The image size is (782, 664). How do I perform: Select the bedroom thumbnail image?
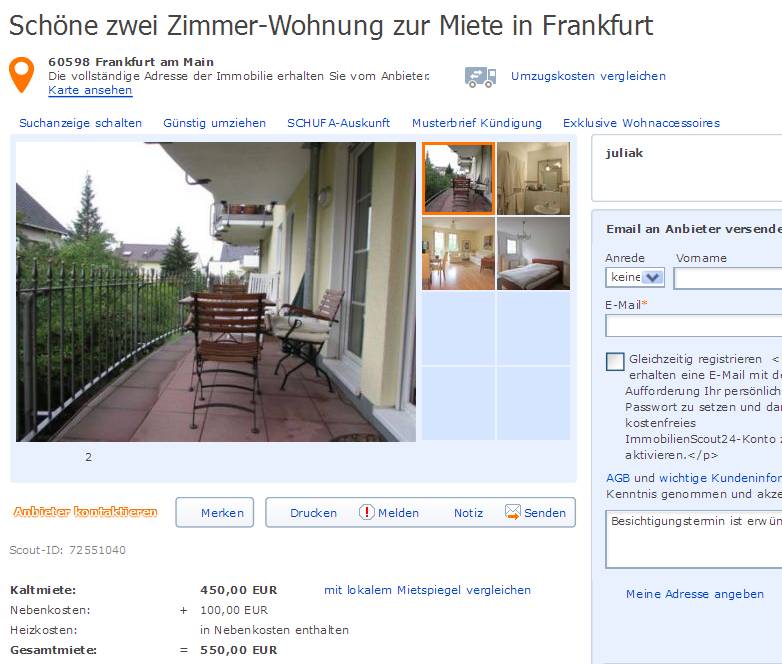(533, 253)
